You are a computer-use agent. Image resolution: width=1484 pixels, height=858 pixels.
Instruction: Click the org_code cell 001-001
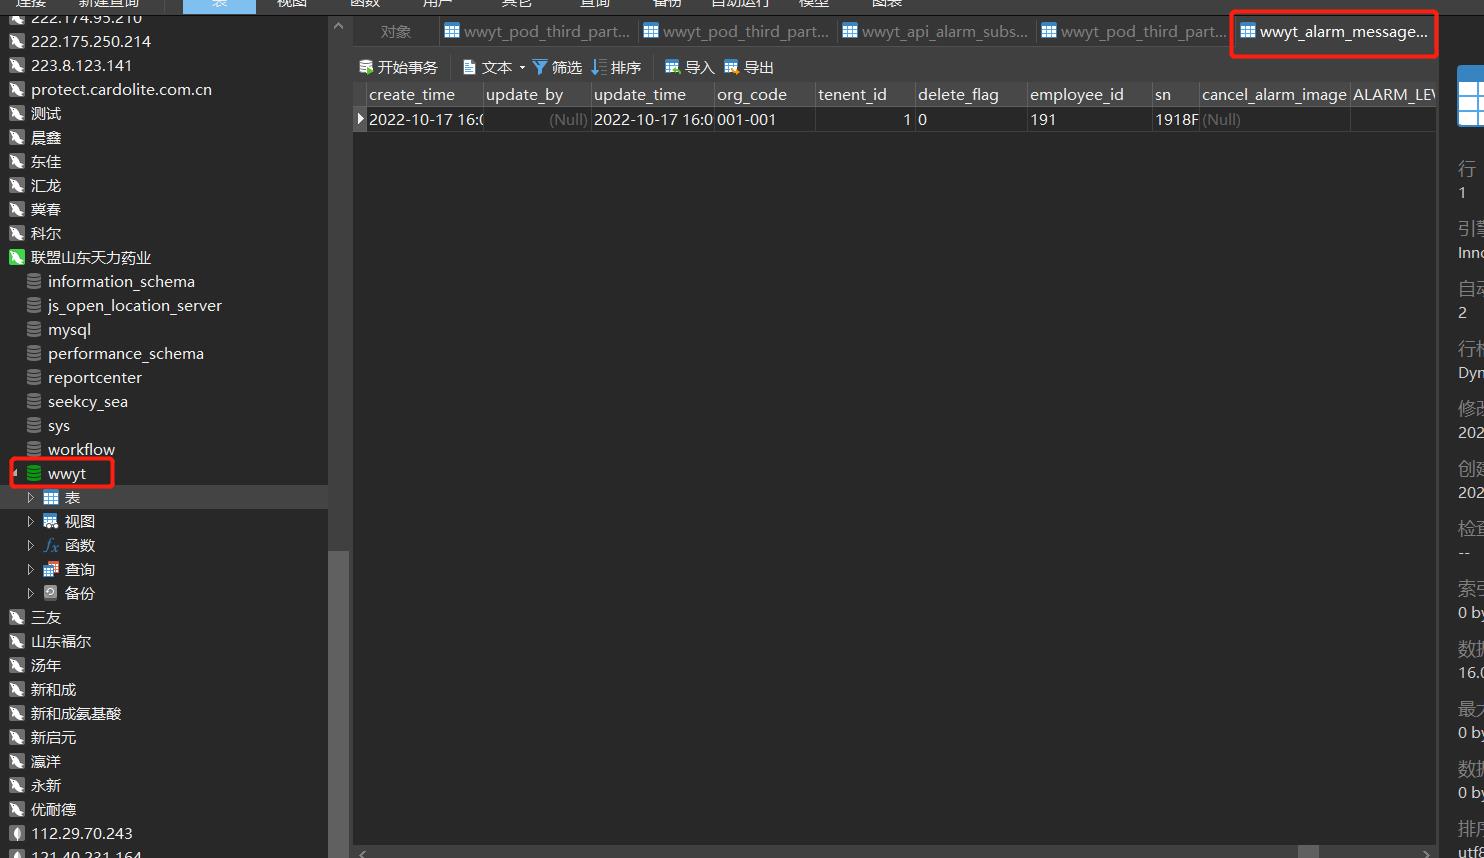coord(764,119)
